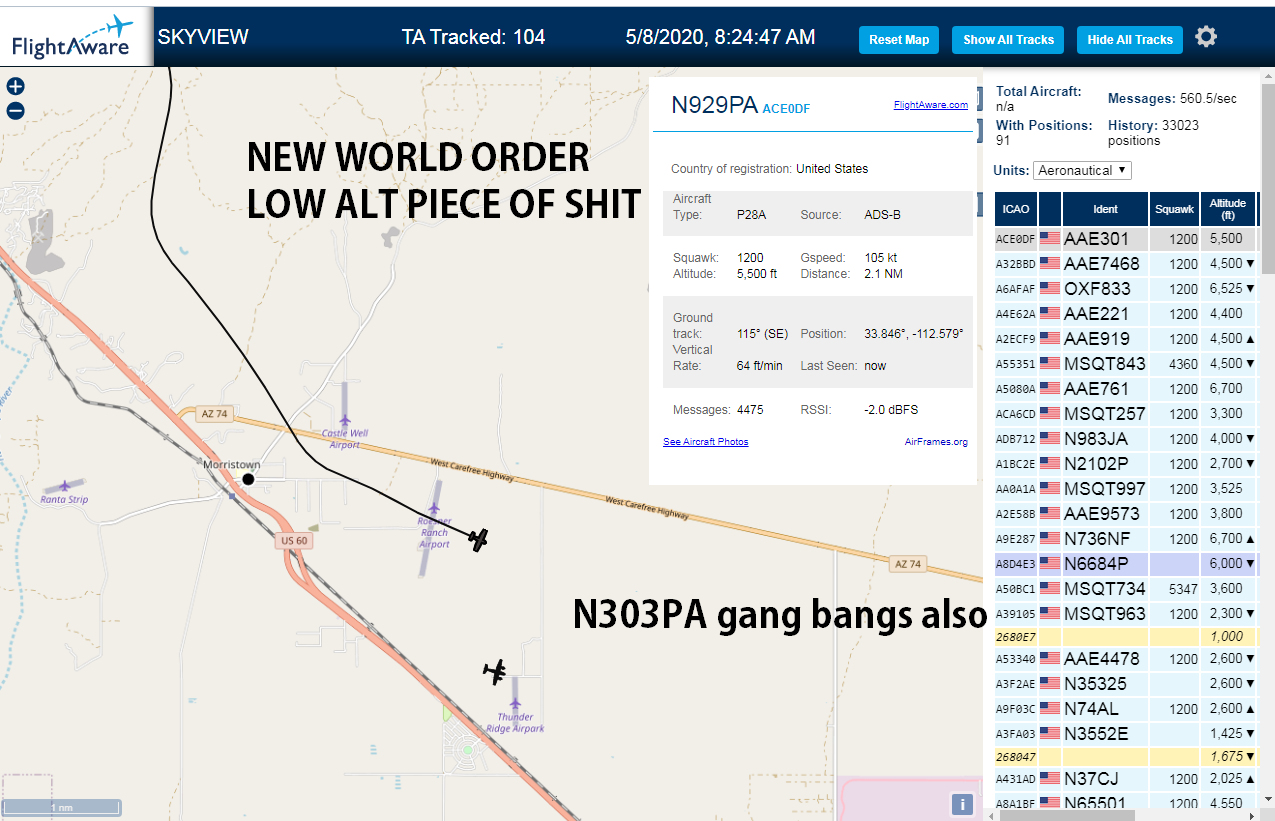Open the FlightAware.com link in the aircraft panel
1275x821 pixels.
930,105
